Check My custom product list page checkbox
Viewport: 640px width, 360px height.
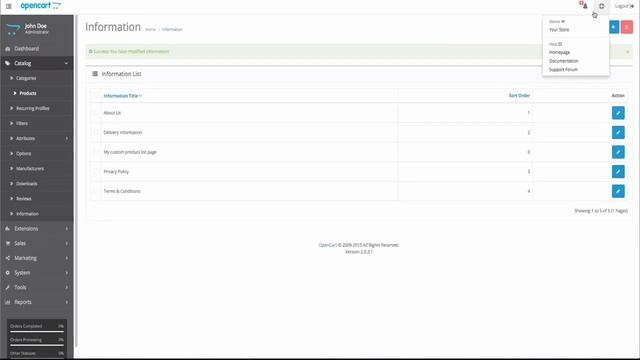tap(96, 152)
